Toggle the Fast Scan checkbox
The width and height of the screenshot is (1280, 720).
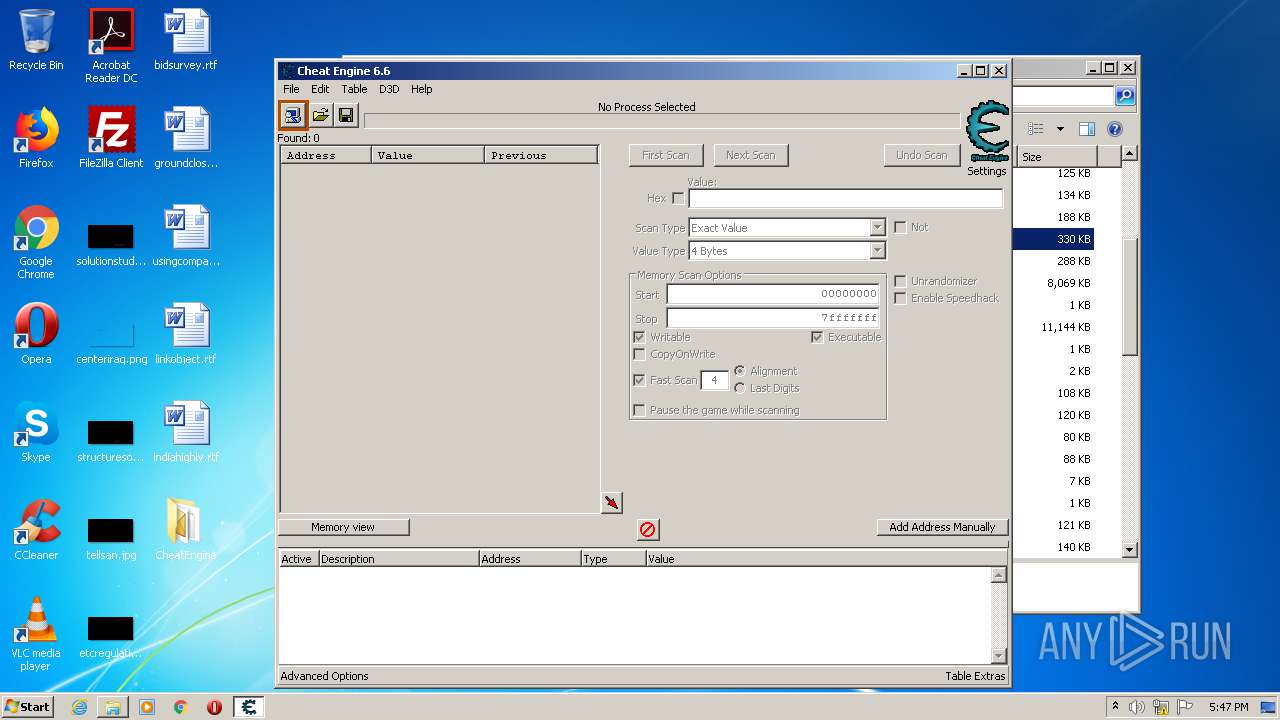pyautogui.click(x=640, y=380)
